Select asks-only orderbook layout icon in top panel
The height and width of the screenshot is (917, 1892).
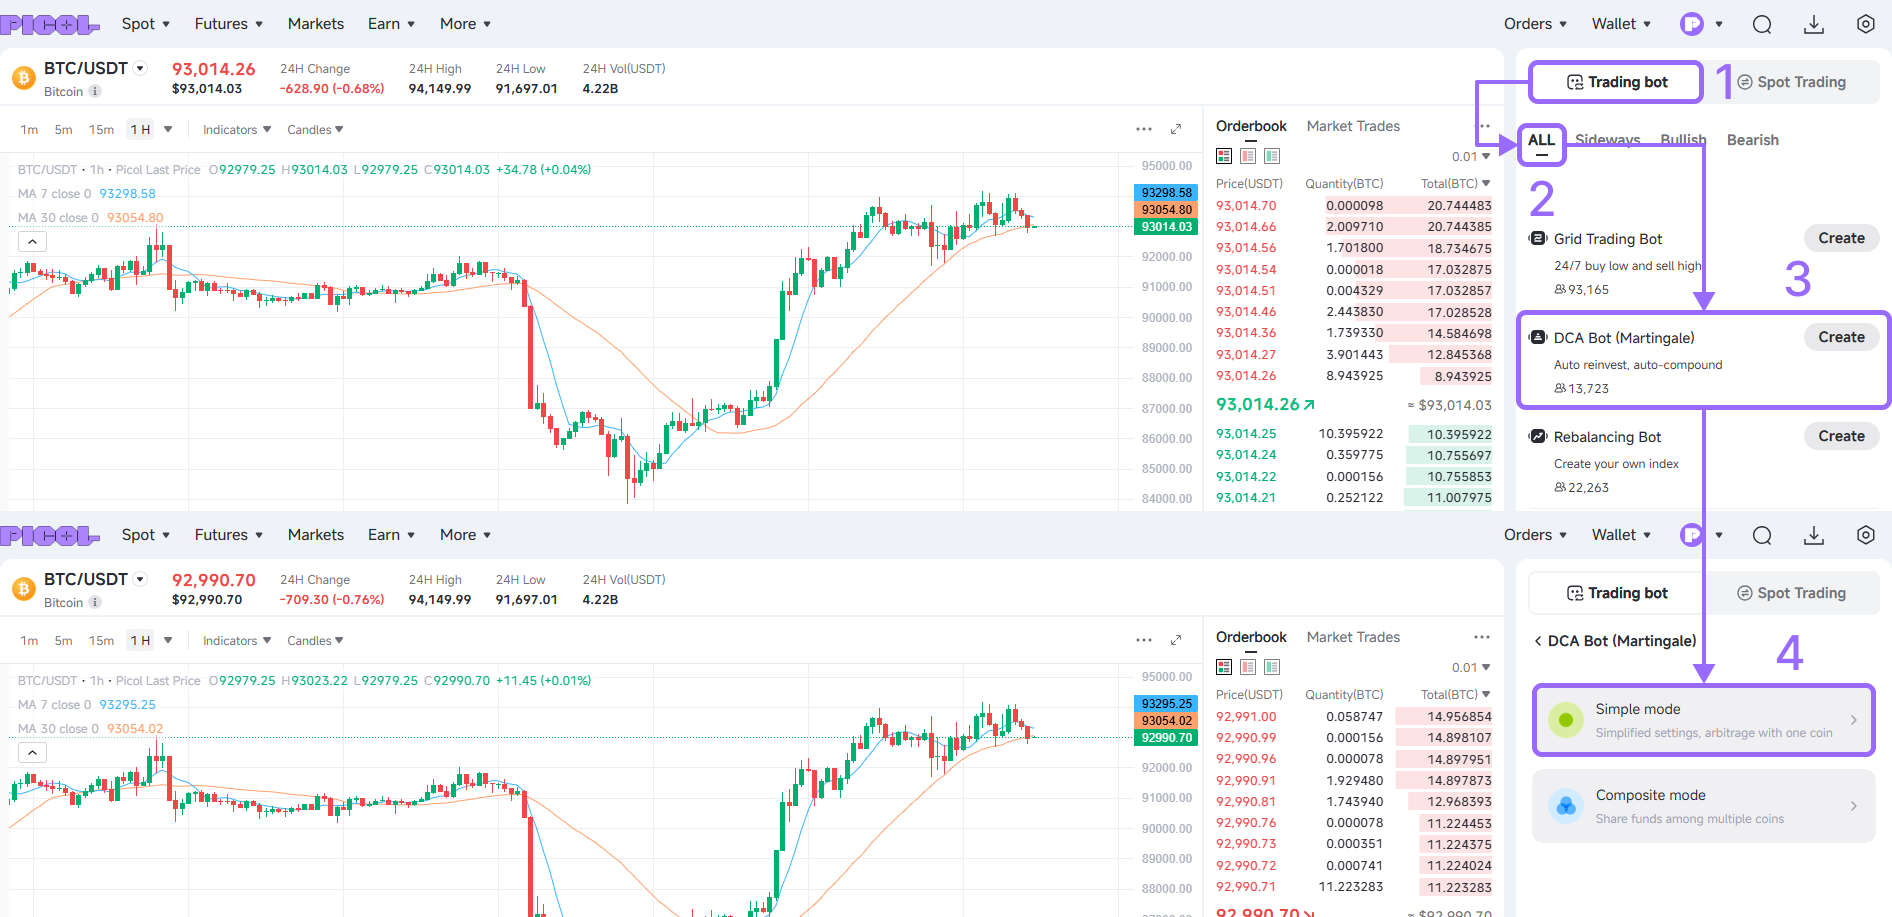(x=1248, y=156)
